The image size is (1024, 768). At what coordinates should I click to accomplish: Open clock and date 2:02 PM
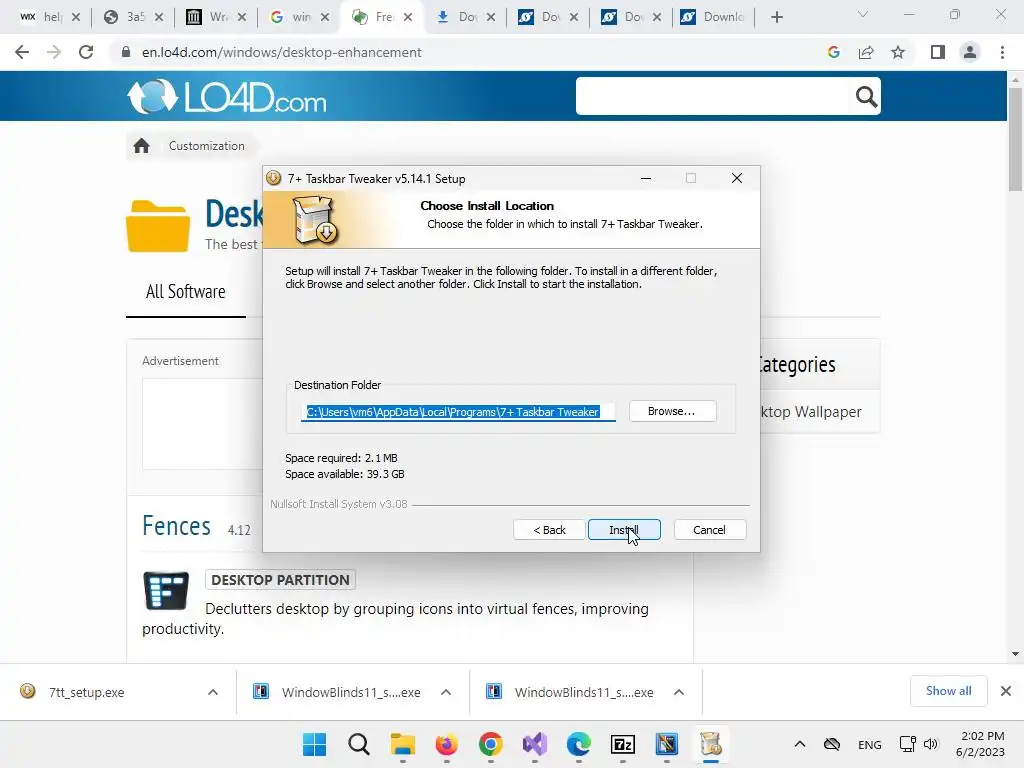(x=980, y=744)
